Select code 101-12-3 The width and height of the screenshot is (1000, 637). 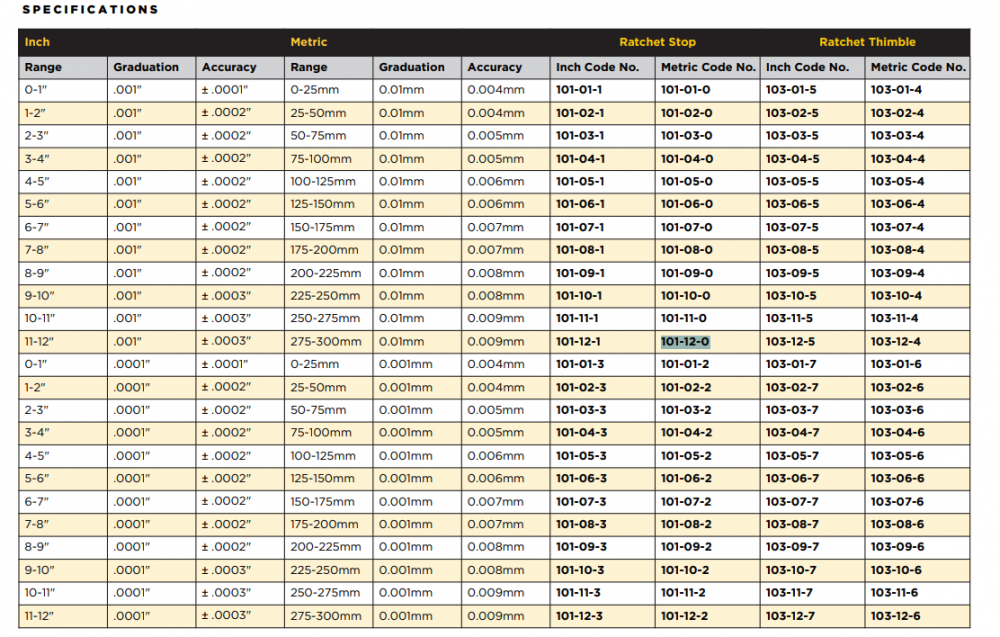579,616
